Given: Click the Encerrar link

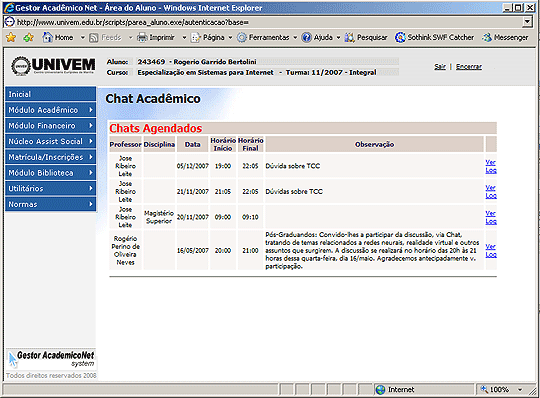Looking at the screenshot, I should tap(469, 66).
